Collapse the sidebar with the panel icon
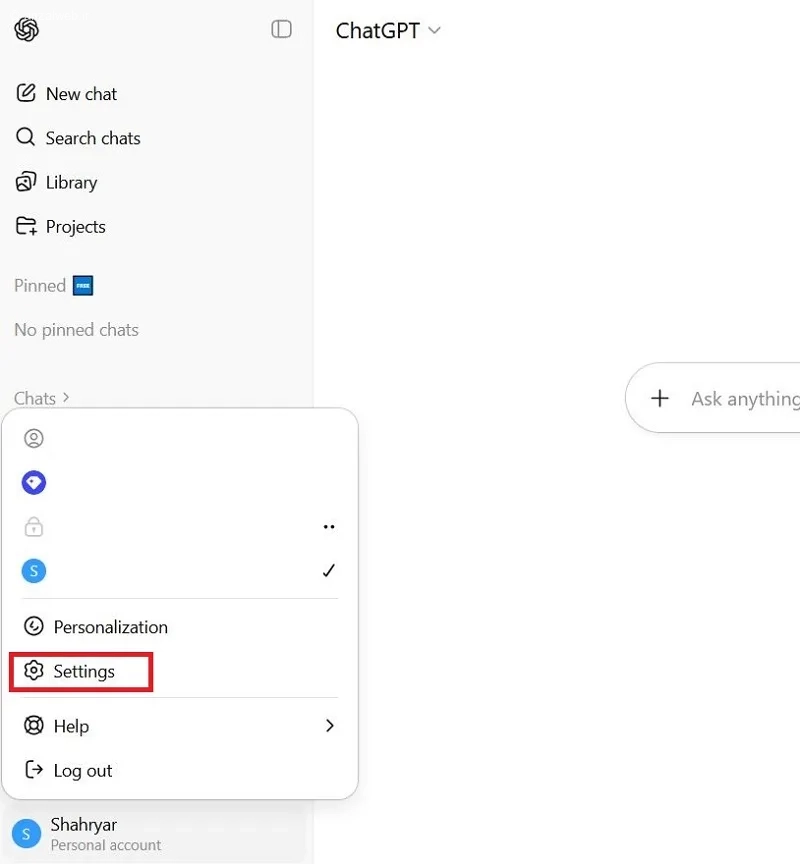 (x=282, y=30)
